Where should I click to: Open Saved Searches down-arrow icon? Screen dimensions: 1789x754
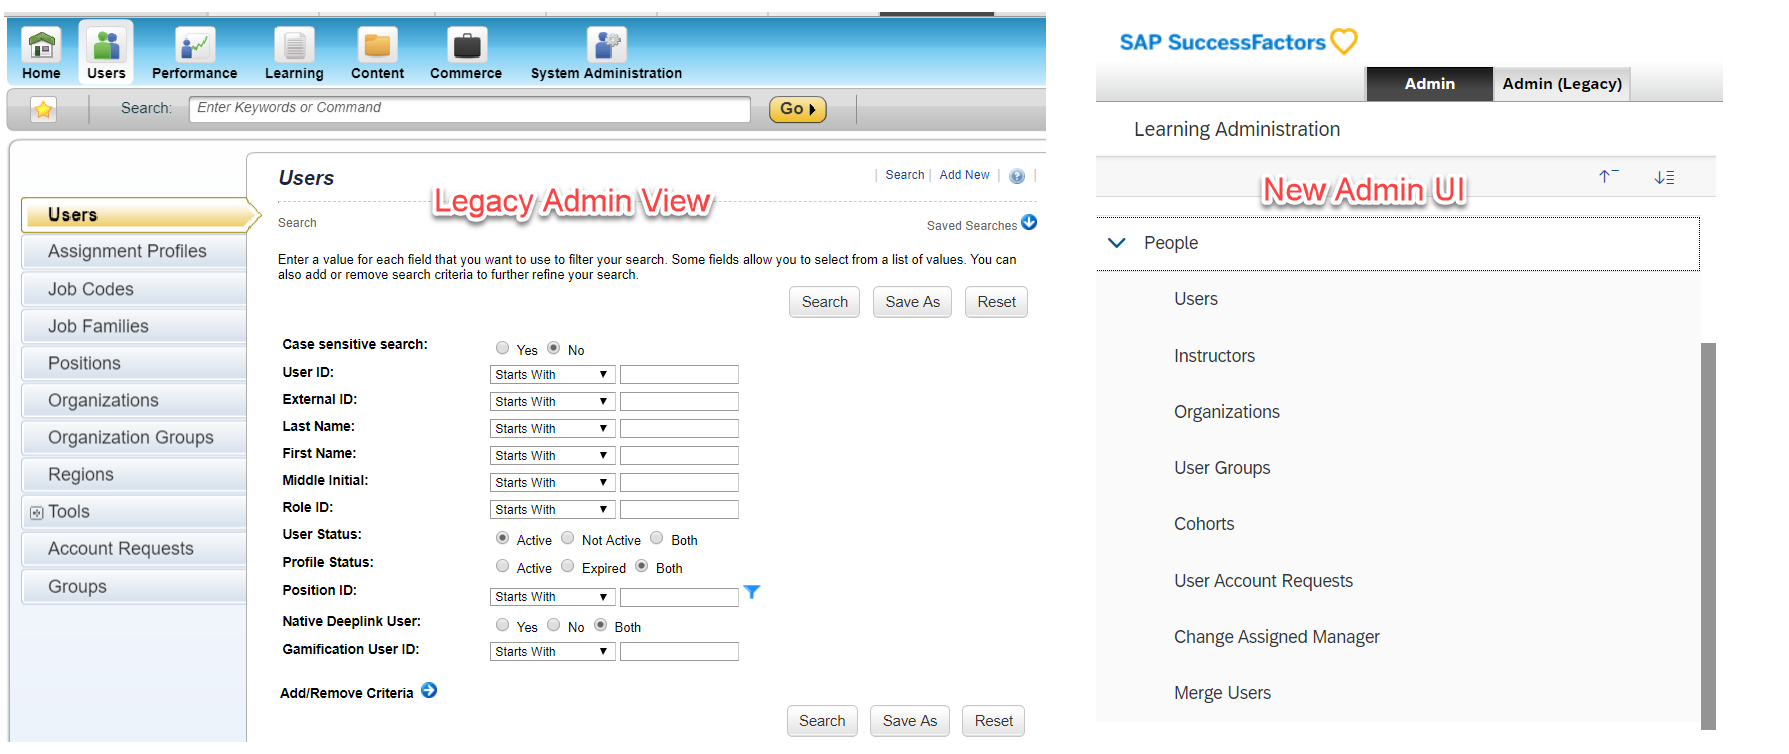point(1029,222)
